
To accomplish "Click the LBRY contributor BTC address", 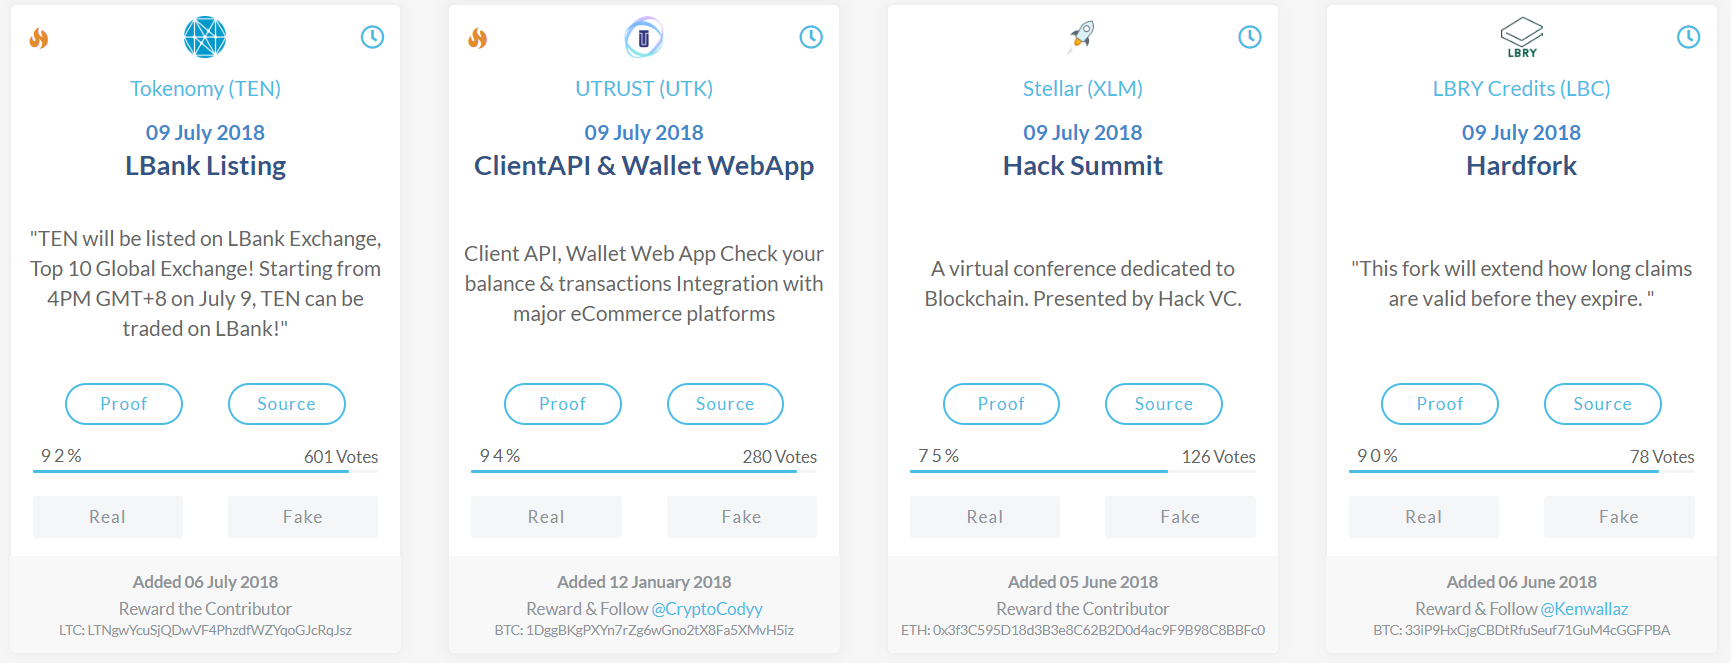I will pos(1521,631).
